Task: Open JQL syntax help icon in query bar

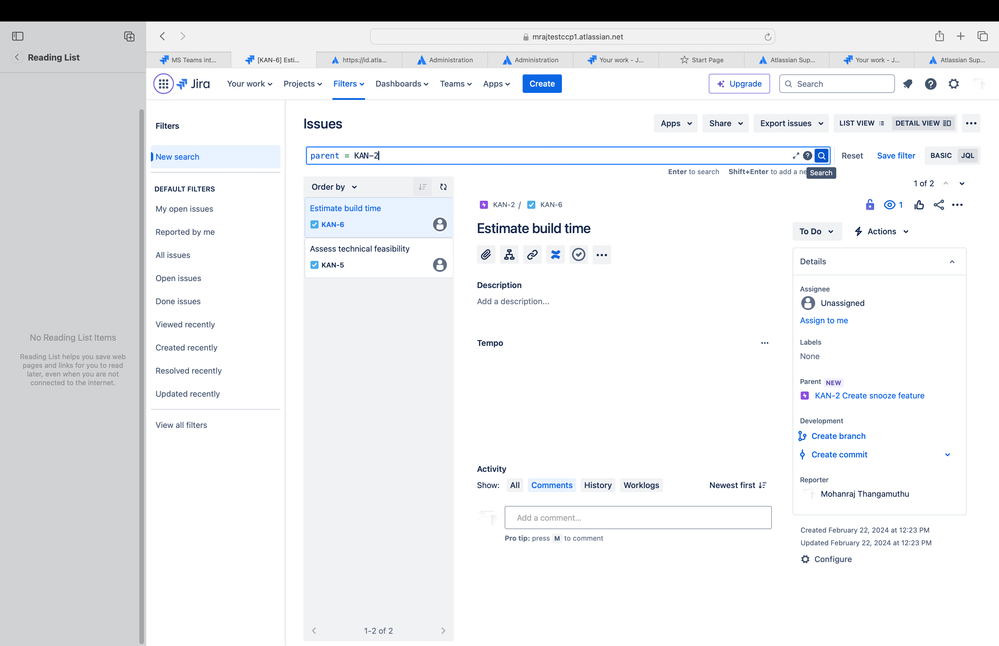Action: [807, 155]
